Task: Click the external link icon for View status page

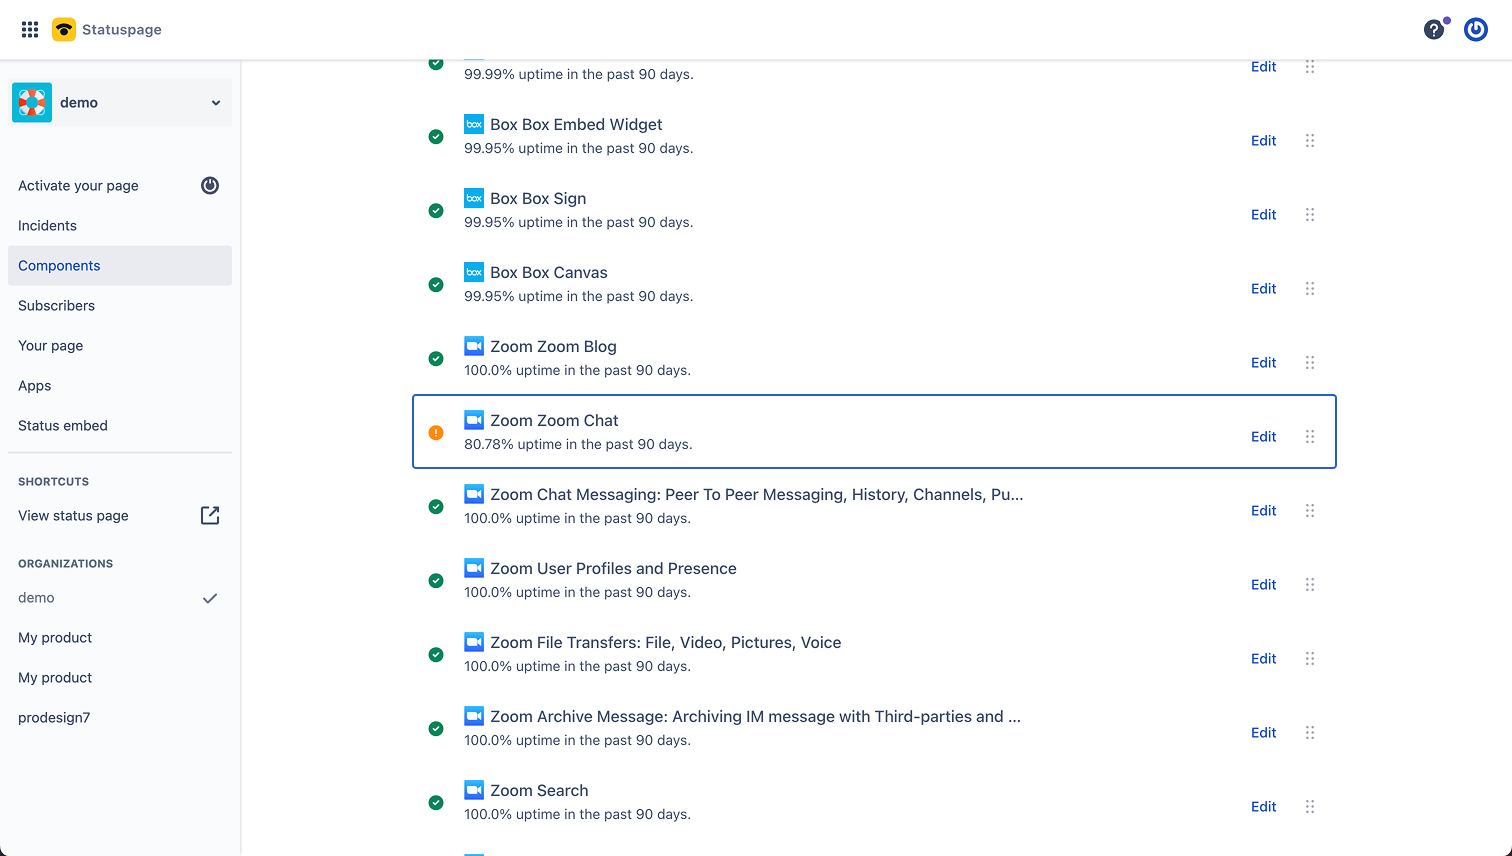Action: pos(210,516)
